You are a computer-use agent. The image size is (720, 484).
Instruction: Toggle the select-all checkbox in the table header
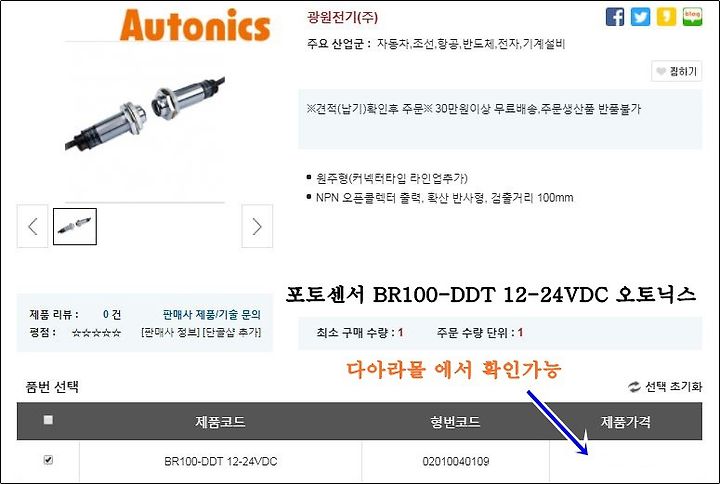tap(48, 420)
